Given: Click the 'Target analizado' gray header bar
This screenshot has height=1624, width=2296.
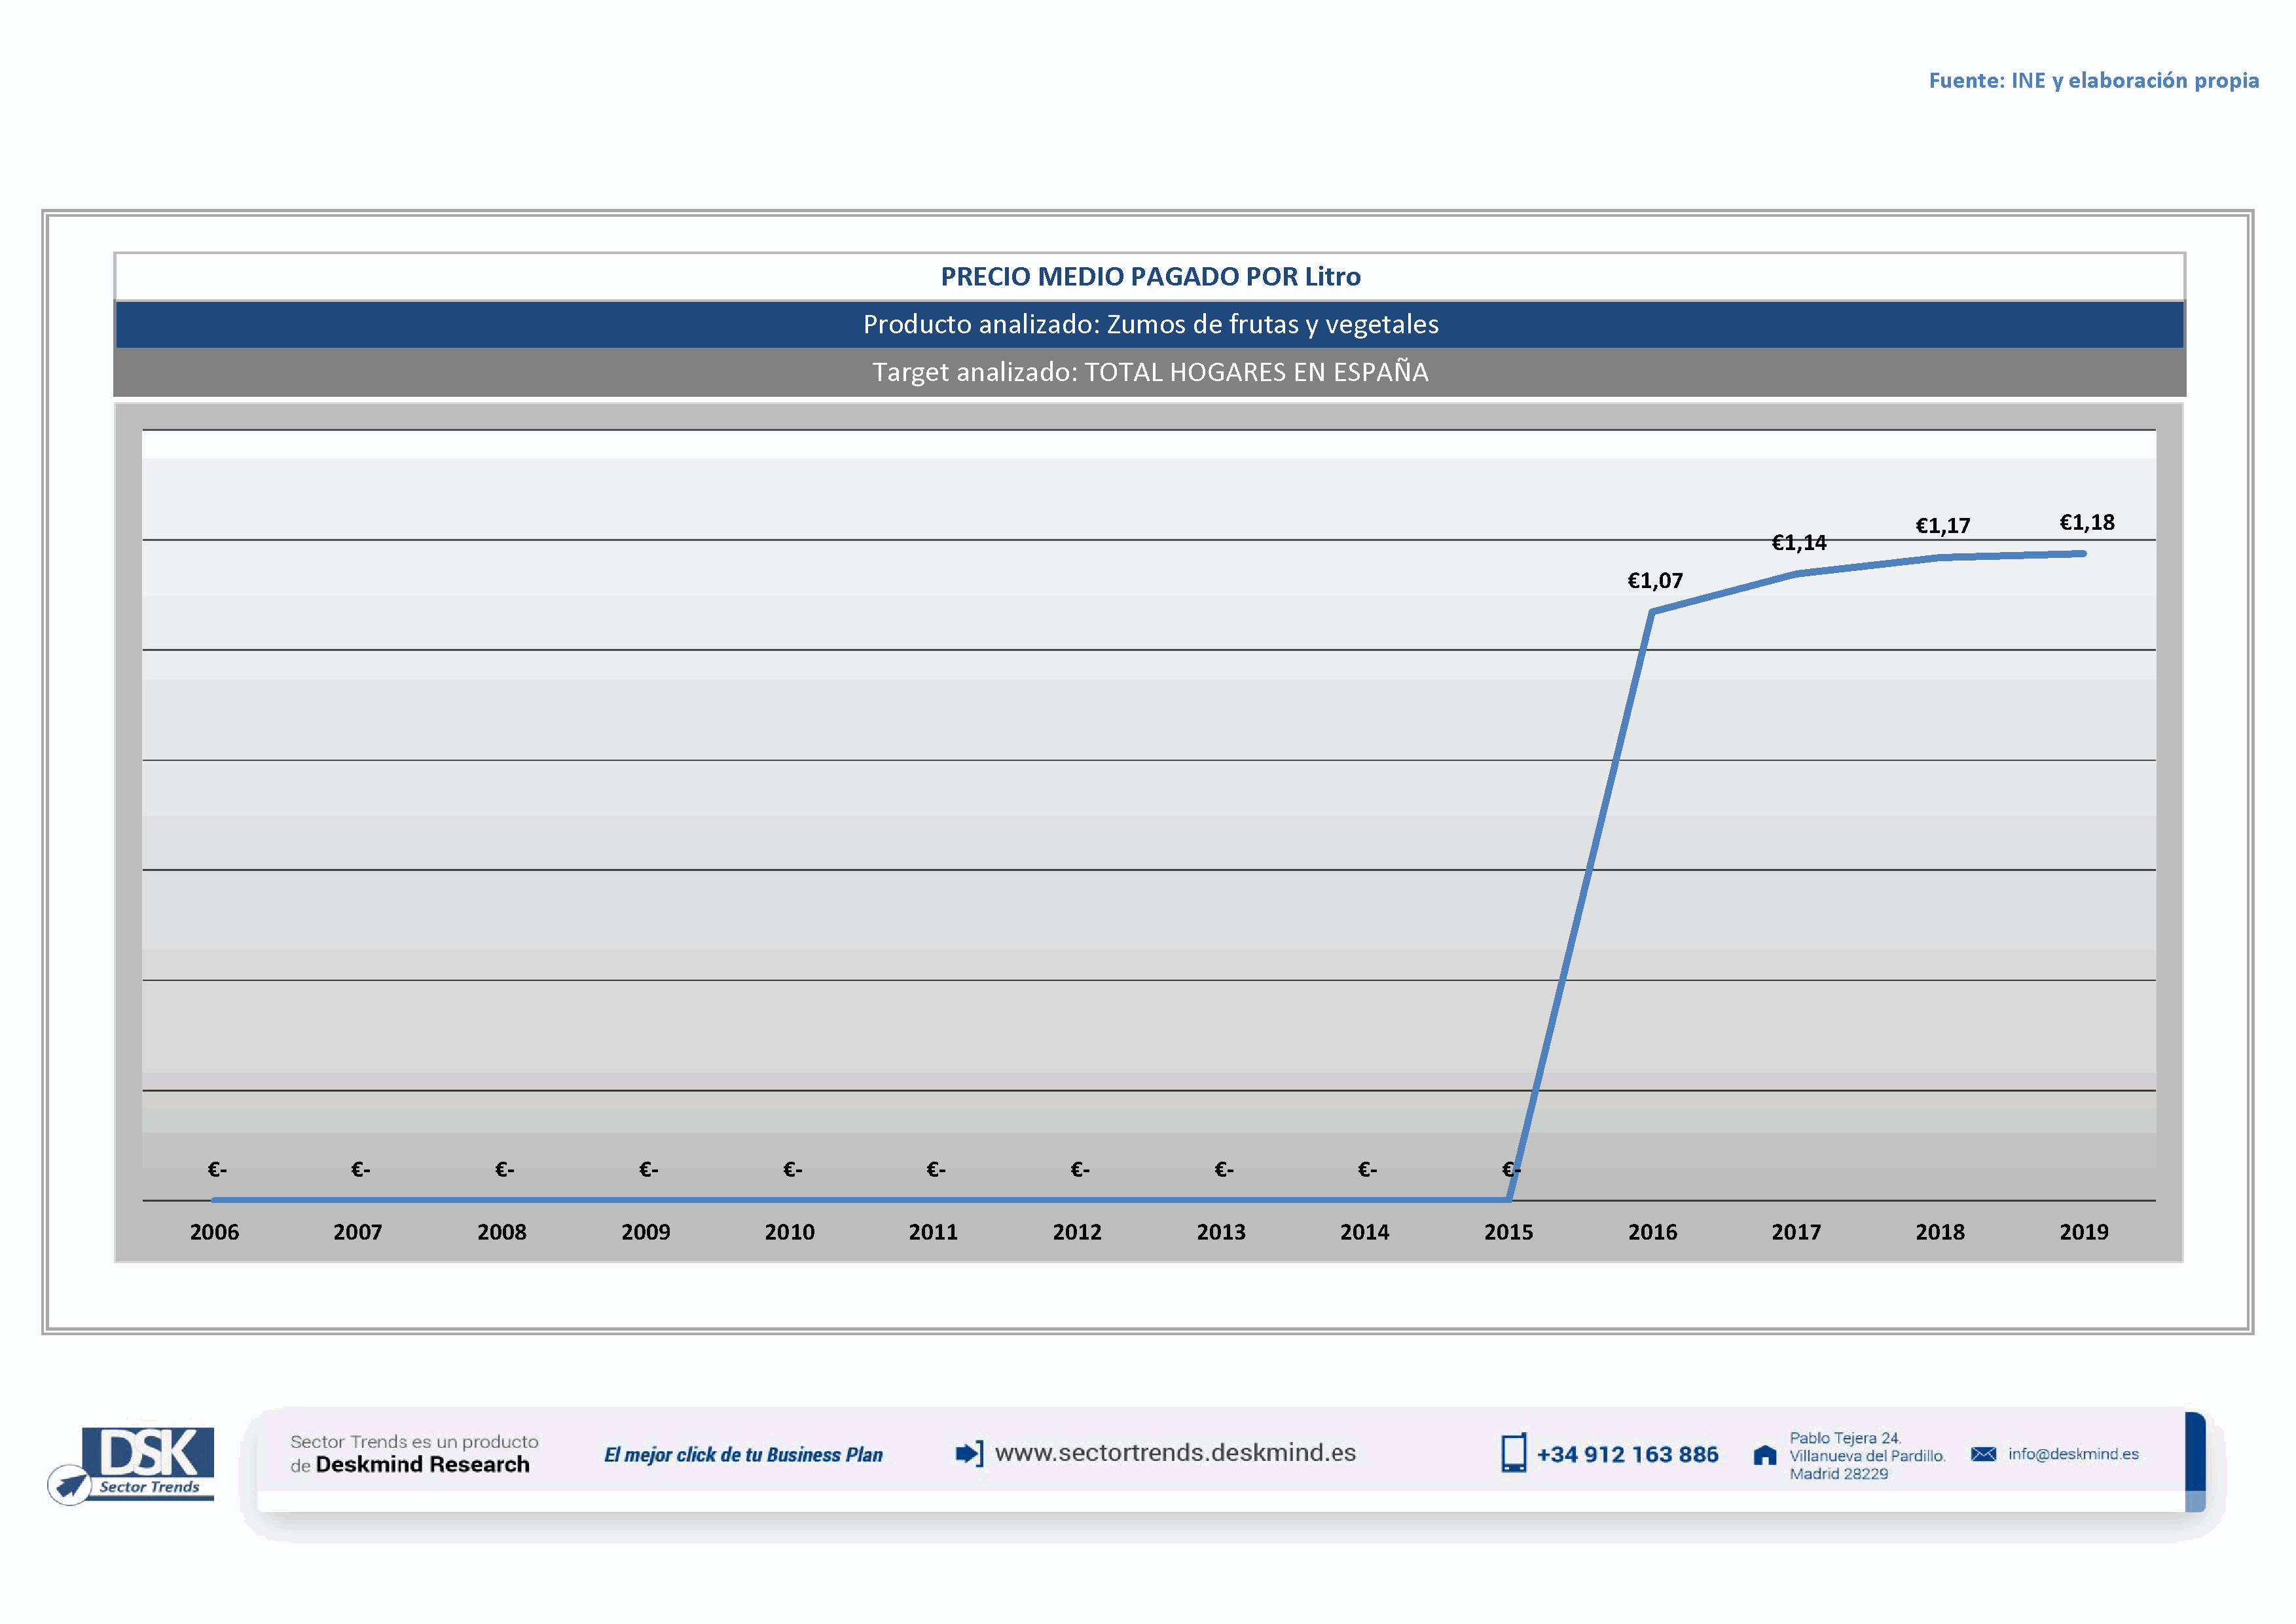Looking at the screenshot, I should click(x=1150, y=372).
